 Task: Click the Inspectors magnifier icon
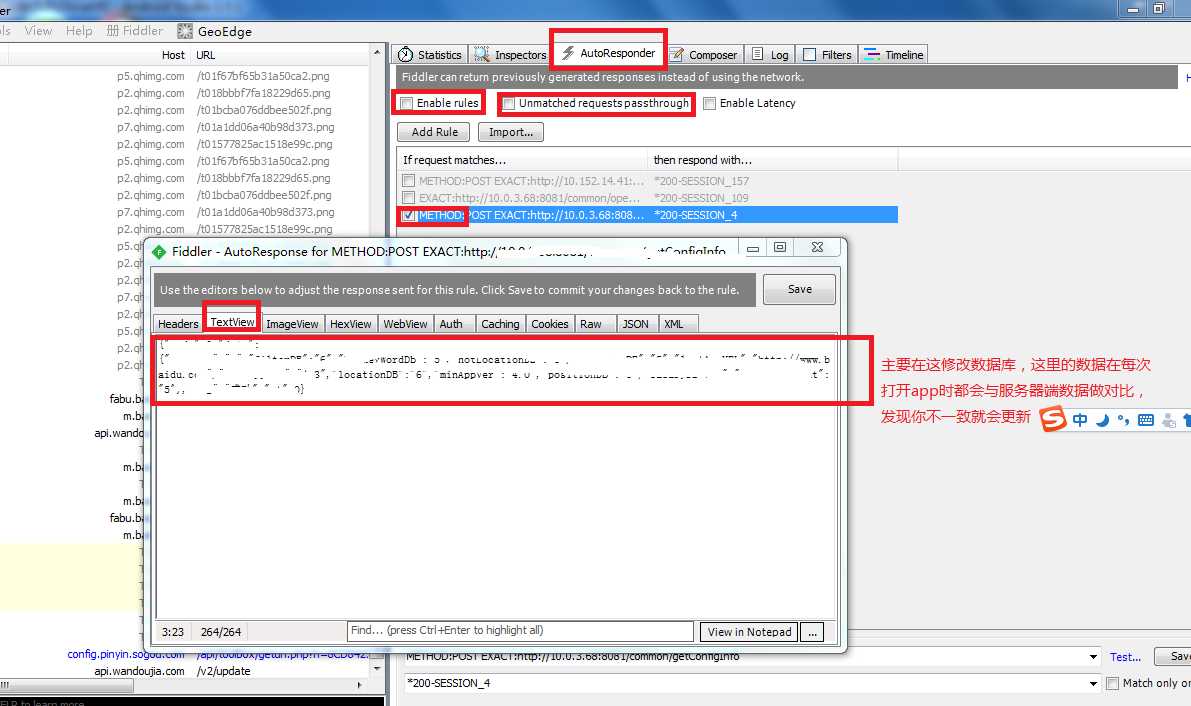point(482,55)
